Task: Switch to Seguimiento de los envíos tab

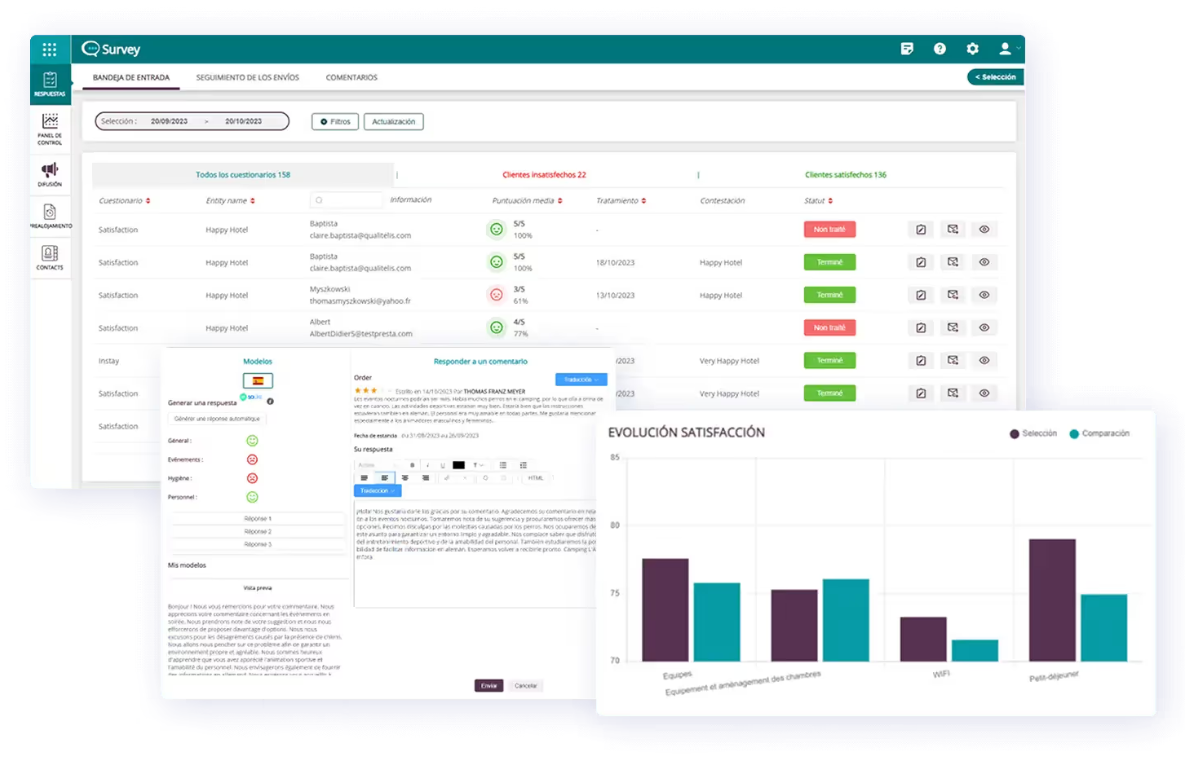Action: tap(247, 77)
